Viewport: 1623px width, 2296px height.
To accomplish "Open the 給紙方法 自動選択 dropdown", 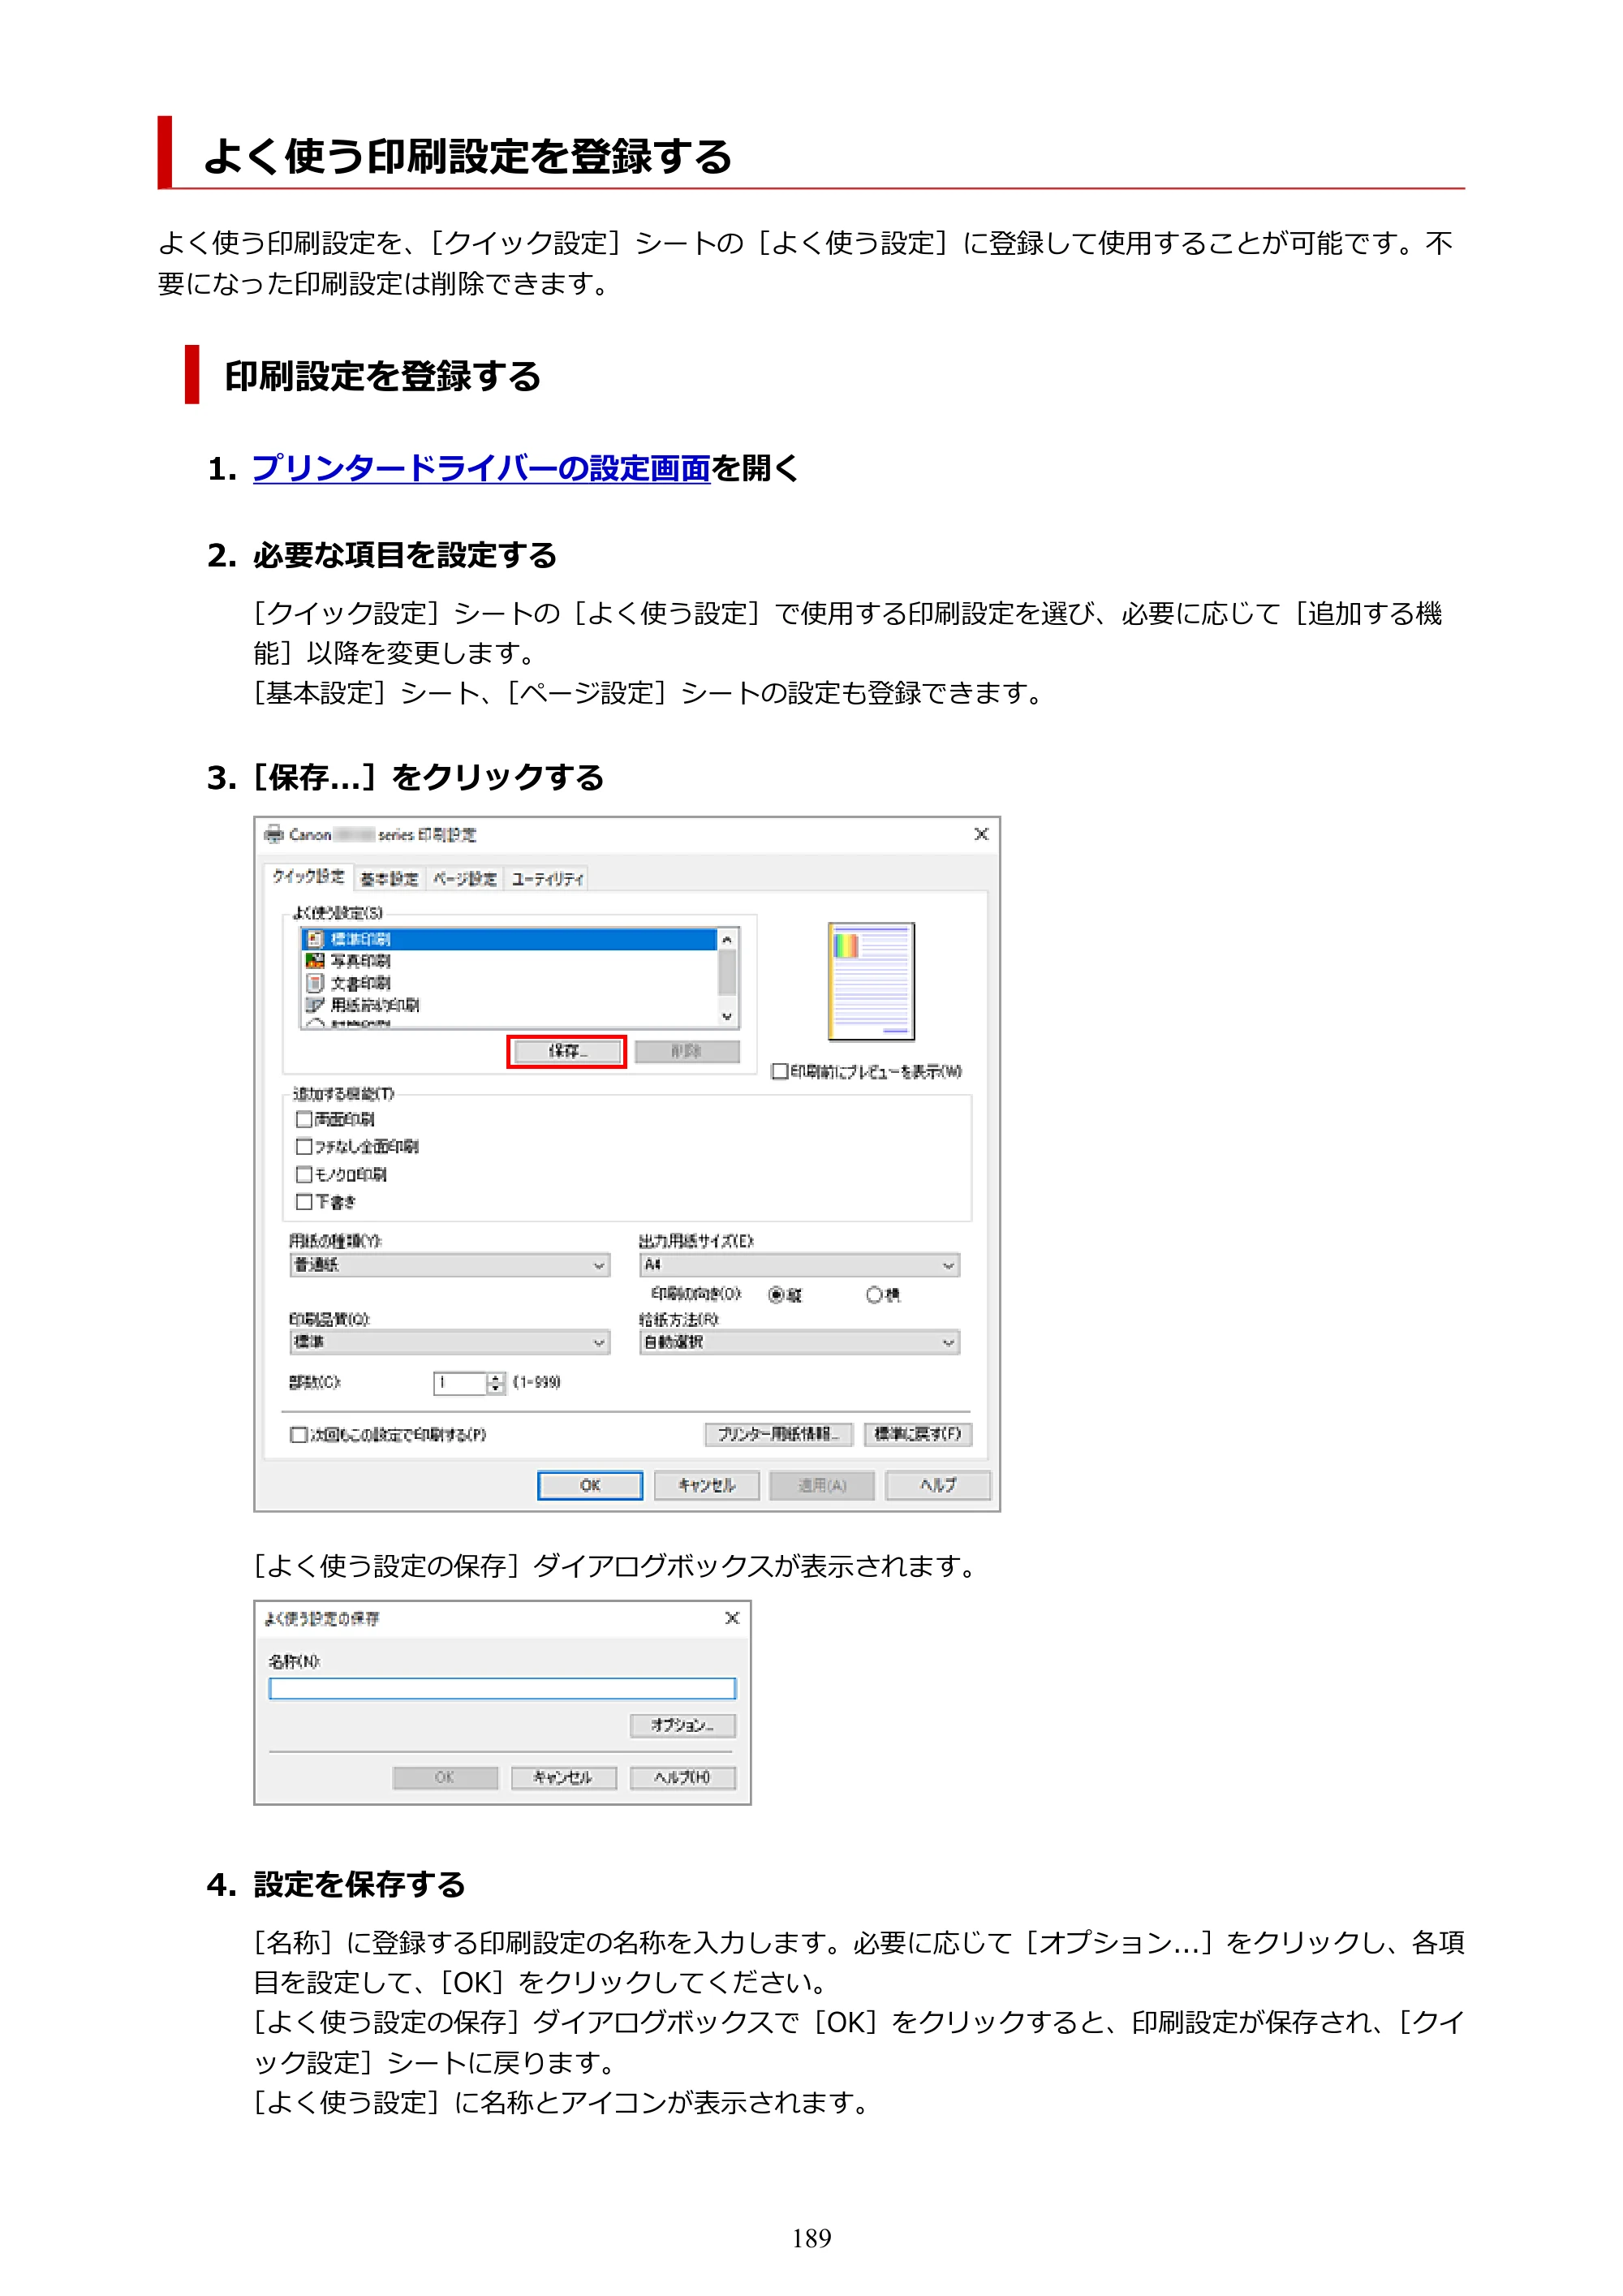I will (800, 1342).
